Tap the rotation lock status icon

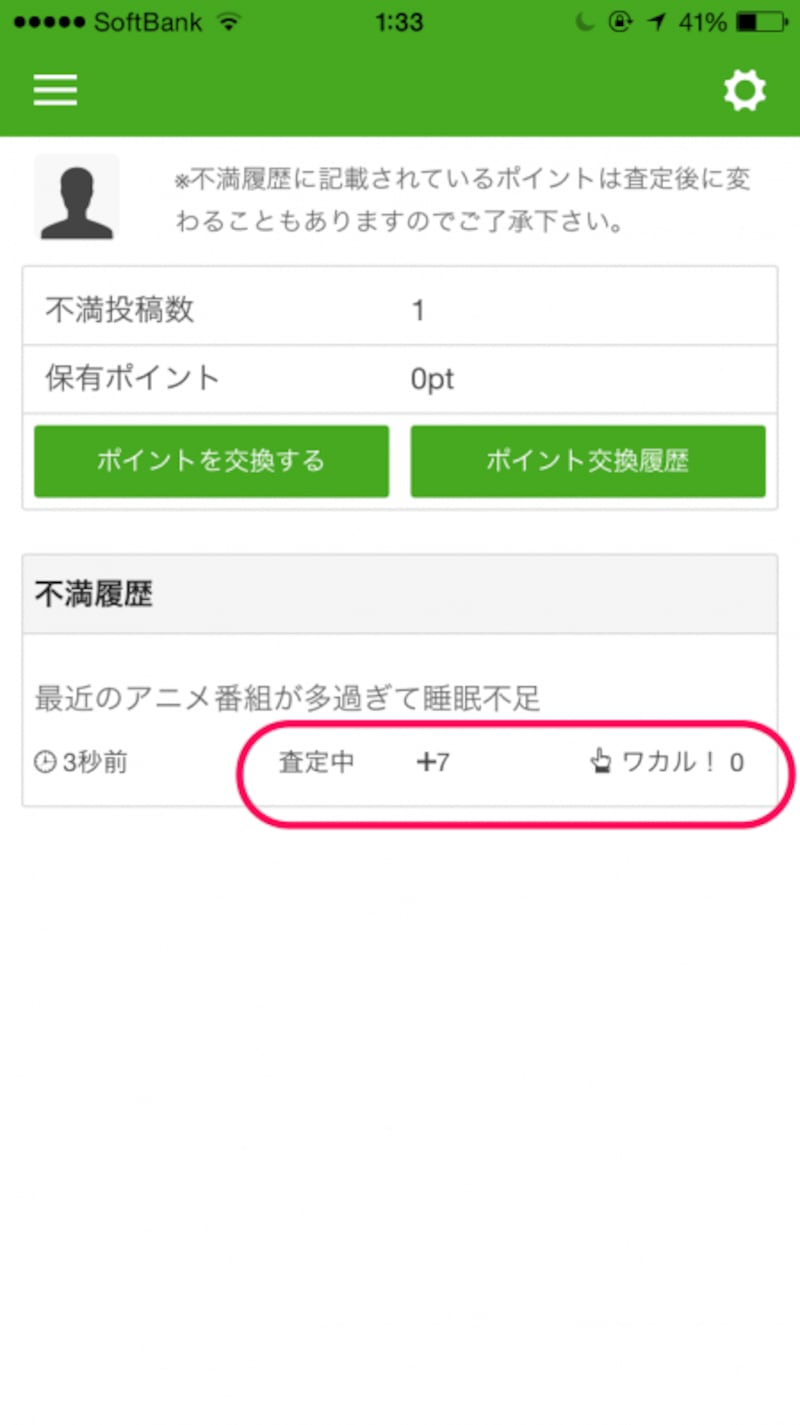(x=621, y=22)
